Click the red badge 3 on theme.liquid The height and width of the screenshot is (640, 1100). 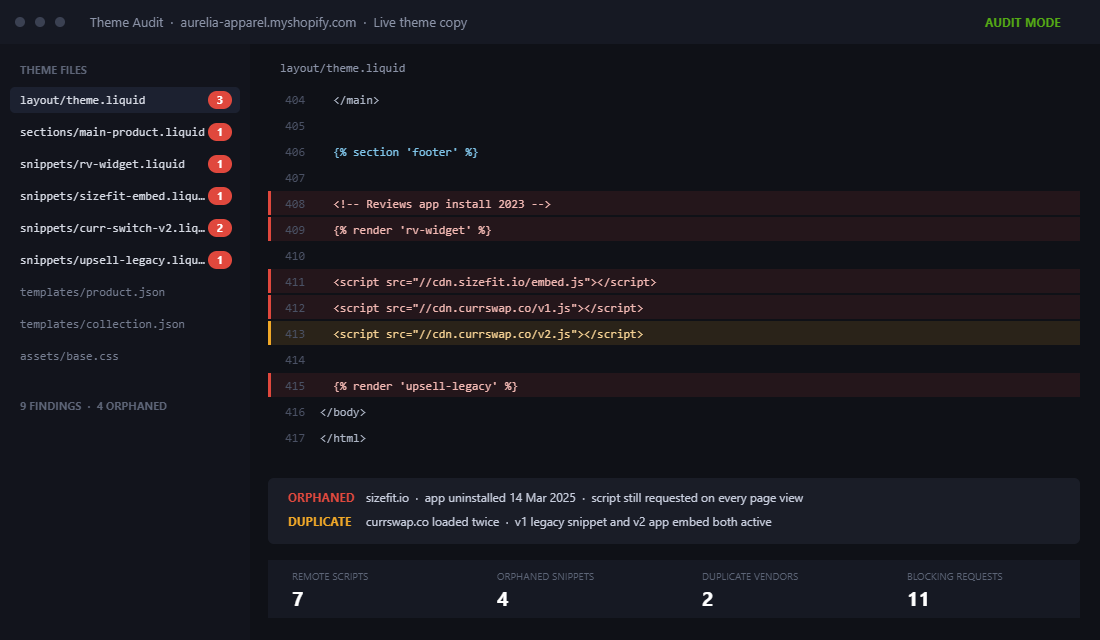pyautogui.click(x=220, y=100)
